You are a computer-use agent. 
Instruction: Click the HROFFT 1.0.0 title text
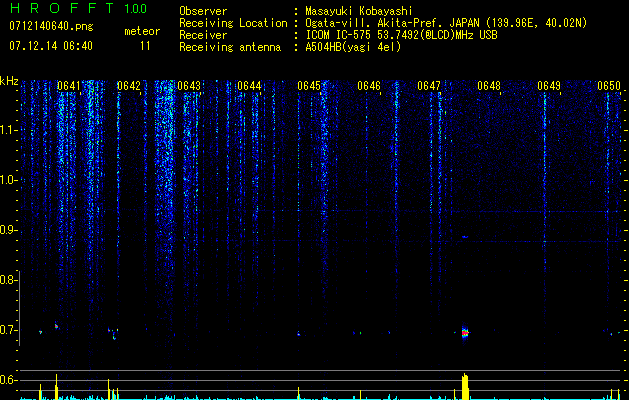click(x=78, y=8)
